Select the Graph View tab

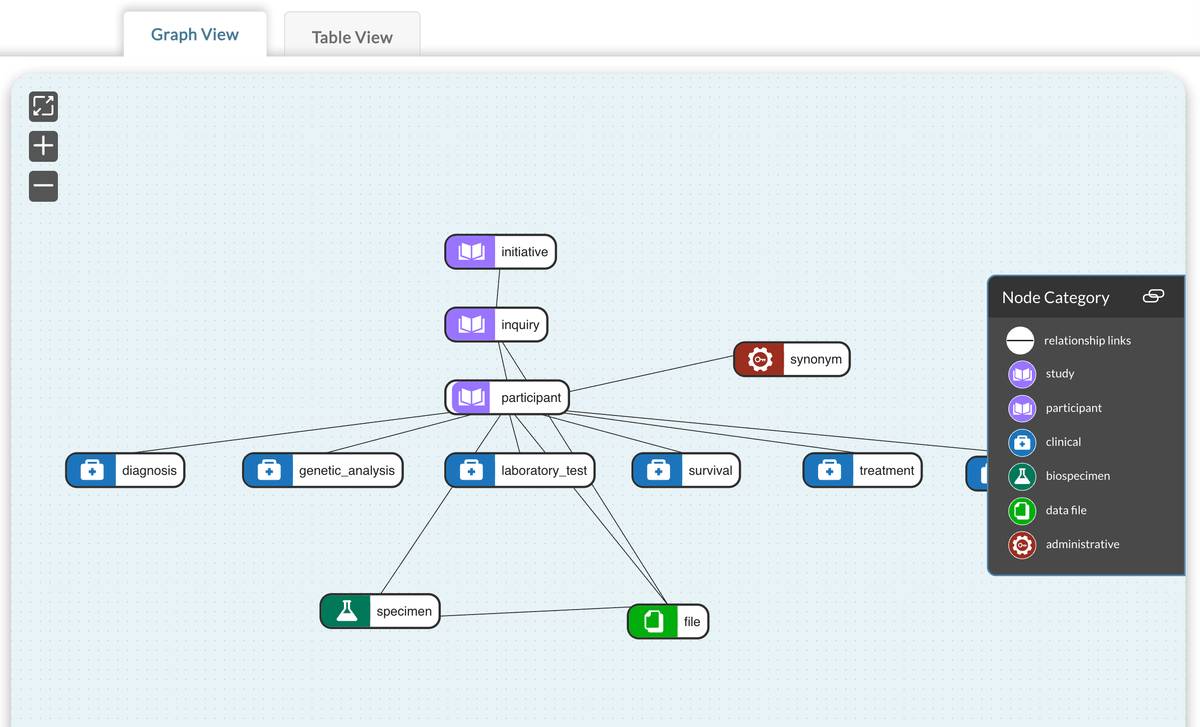(195, 35)
